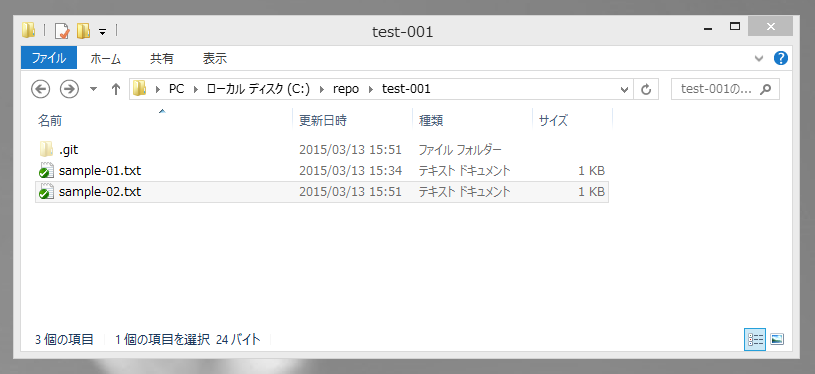Switch to the 表示 ribbon tab
Screen dimensions: 815x374
point(215,59)
